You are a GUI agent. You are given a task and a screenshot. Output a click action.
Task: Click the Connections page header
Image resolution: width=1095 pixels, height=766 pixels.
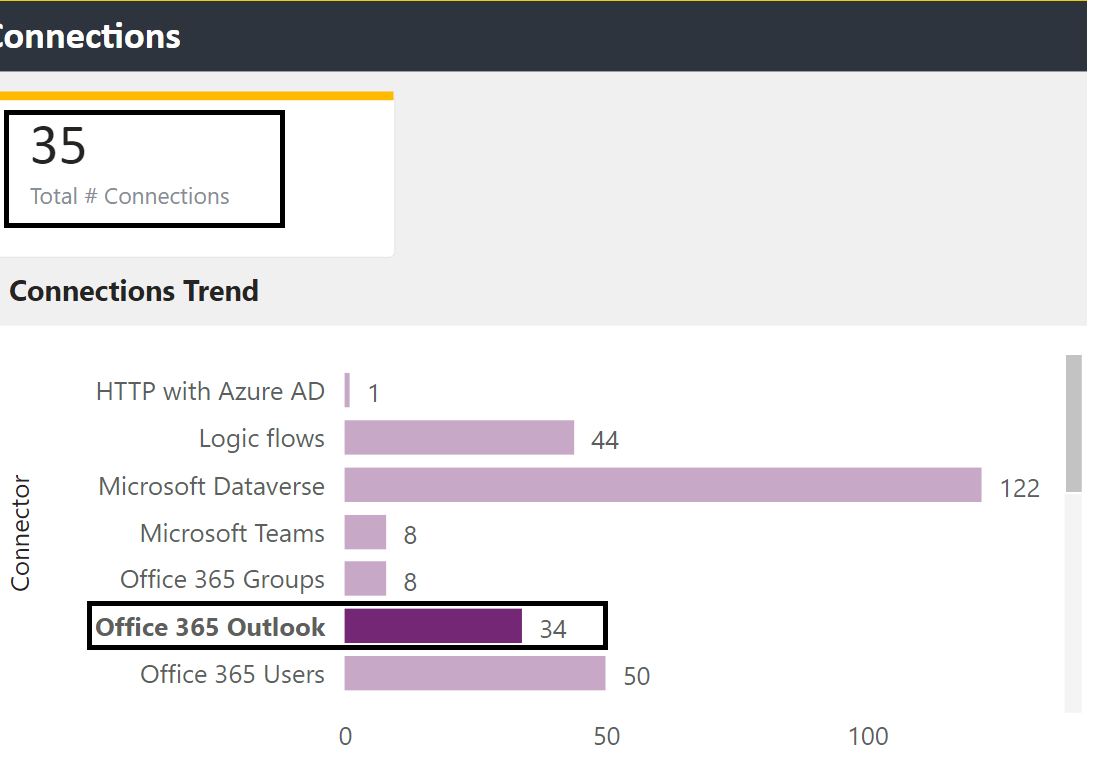91,36
